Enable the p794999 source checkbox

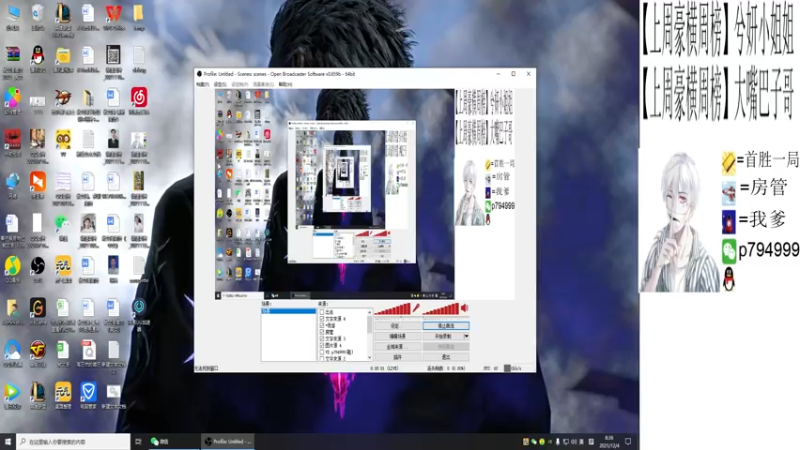pyautogui.click(x=322, y=352)
